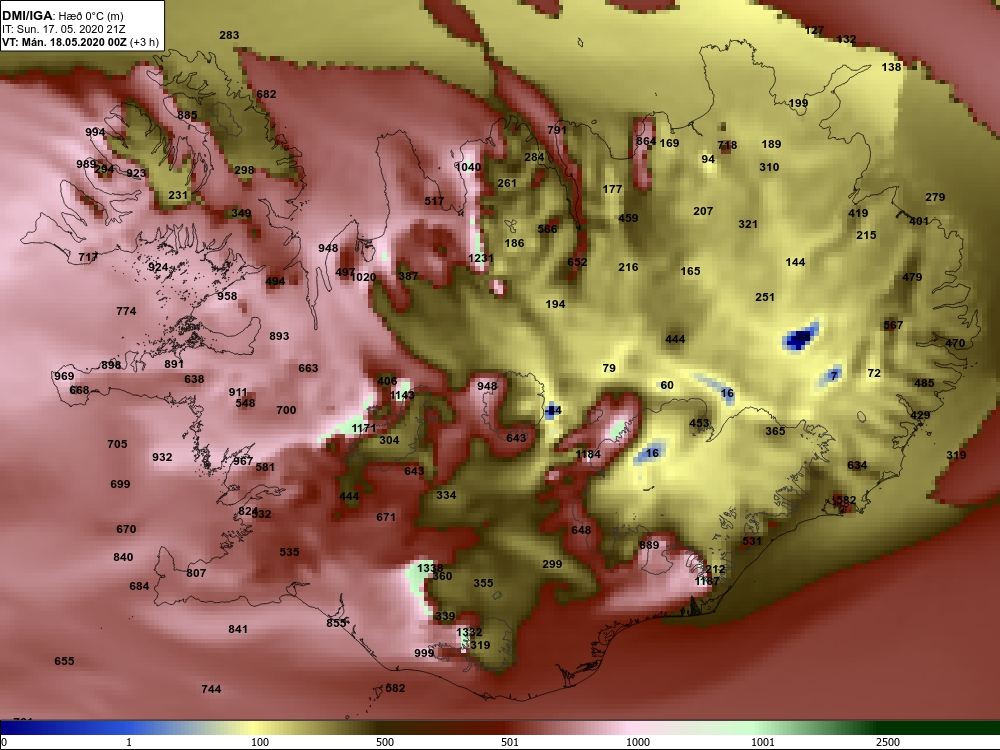The height and width of the screenshot is (750, 1000).
Task: Click the map value '479'
Action: tap(912, 277)
